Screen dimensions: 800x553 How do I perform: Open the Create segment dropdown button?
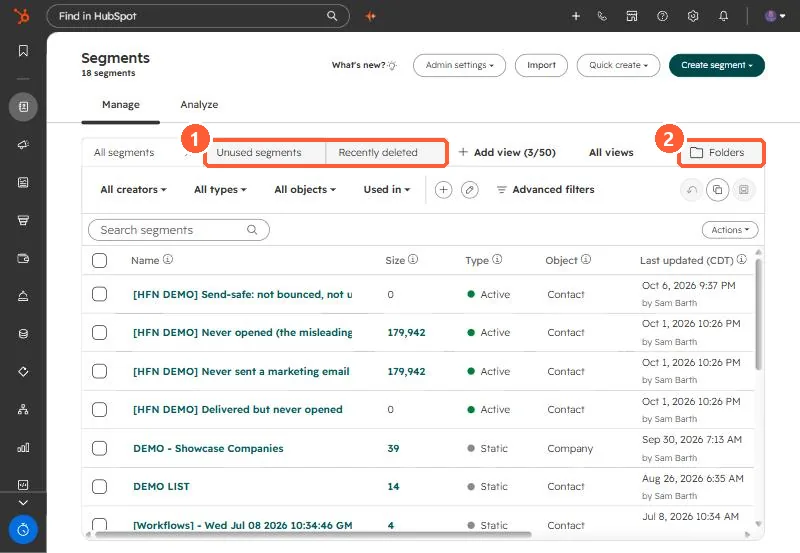click(717, 65)
